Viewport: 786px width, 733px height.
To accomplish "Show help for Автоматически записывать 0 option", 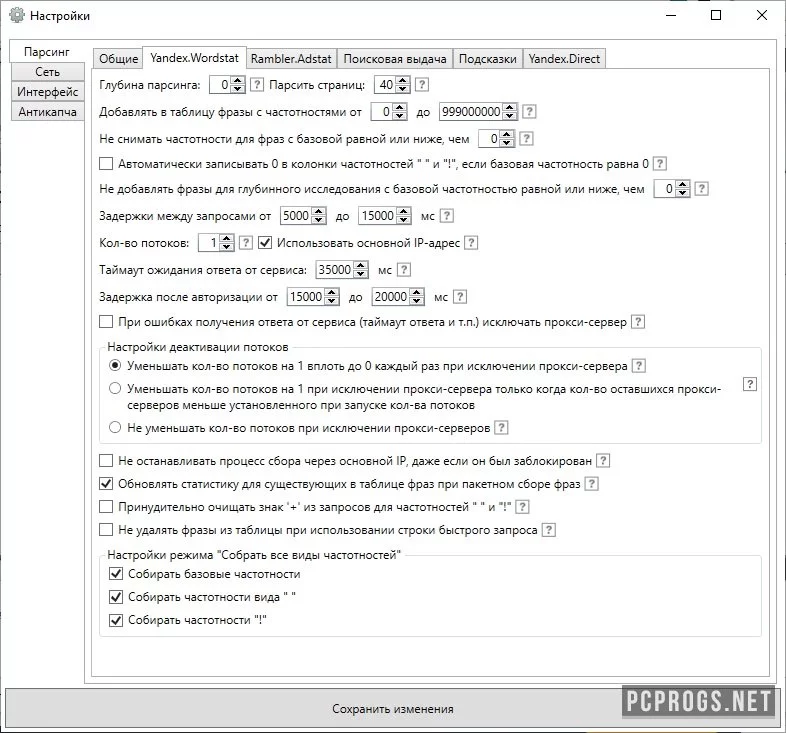I will (660, 163).
